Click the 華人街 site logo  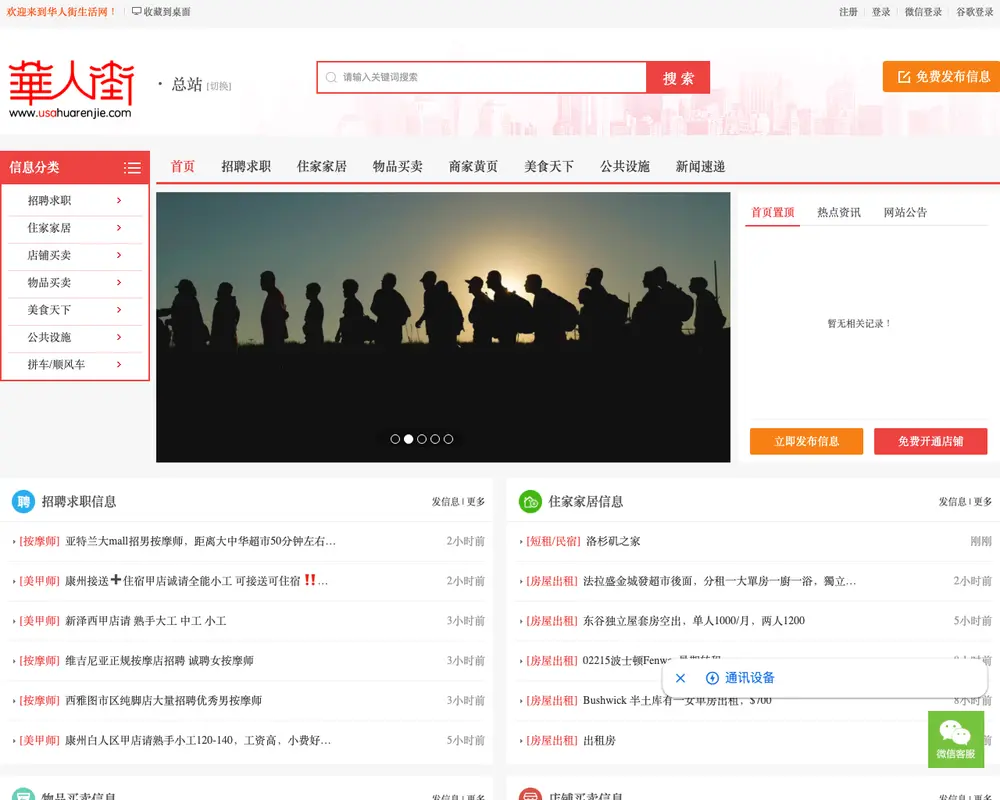tap(71, 89)
